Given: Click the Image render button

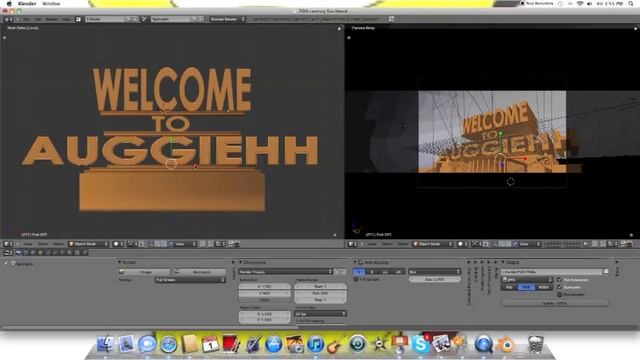Looking at the screenshot, I should click(x=144, y=272).
